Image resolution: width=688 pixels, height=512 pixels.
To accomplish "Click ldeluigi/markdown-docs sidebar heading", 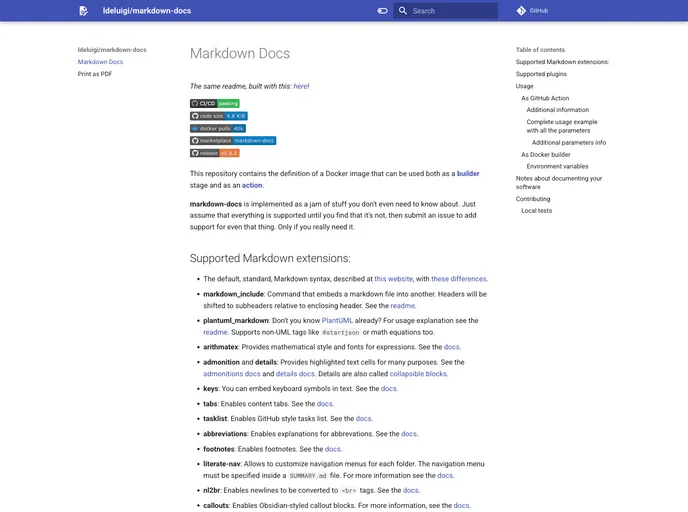I will pyautogui.click(x=112, y=50).
